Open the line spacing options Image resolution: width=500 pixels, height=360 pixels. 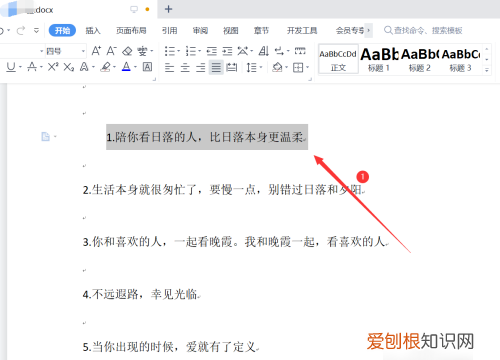(252, 68)
